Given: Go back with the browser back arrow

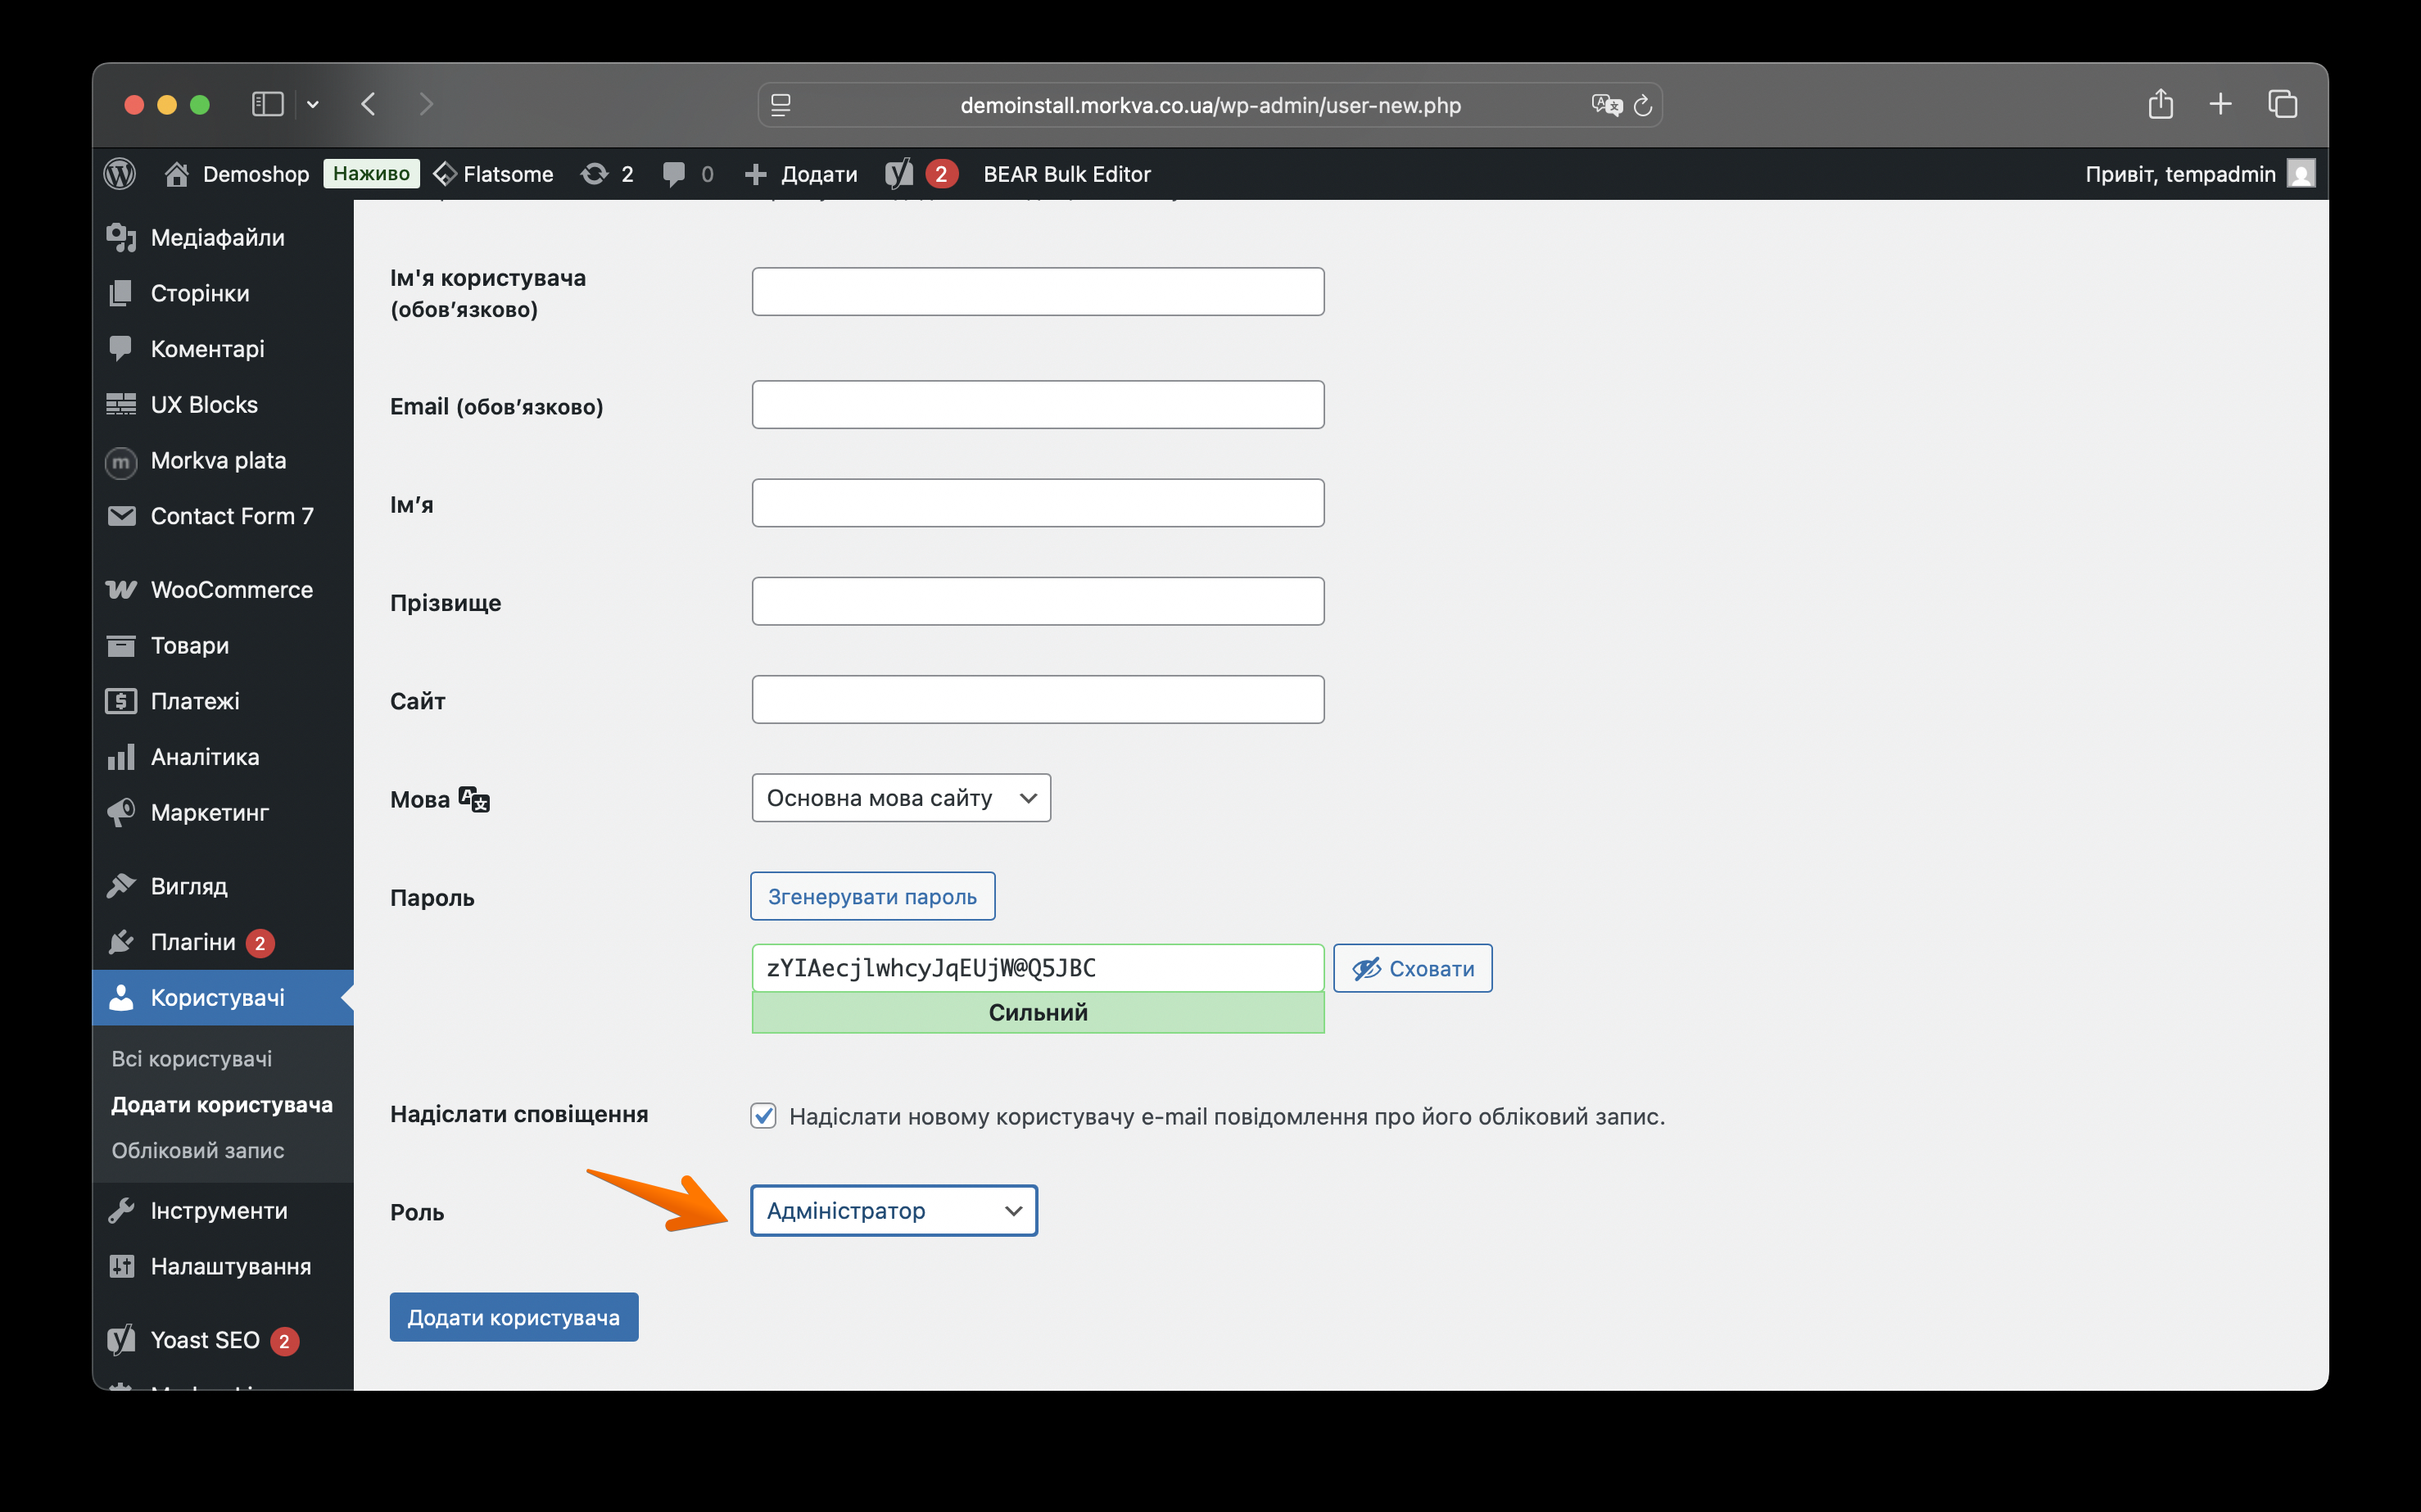Looking at the screenshot, I should pos(369,104).
